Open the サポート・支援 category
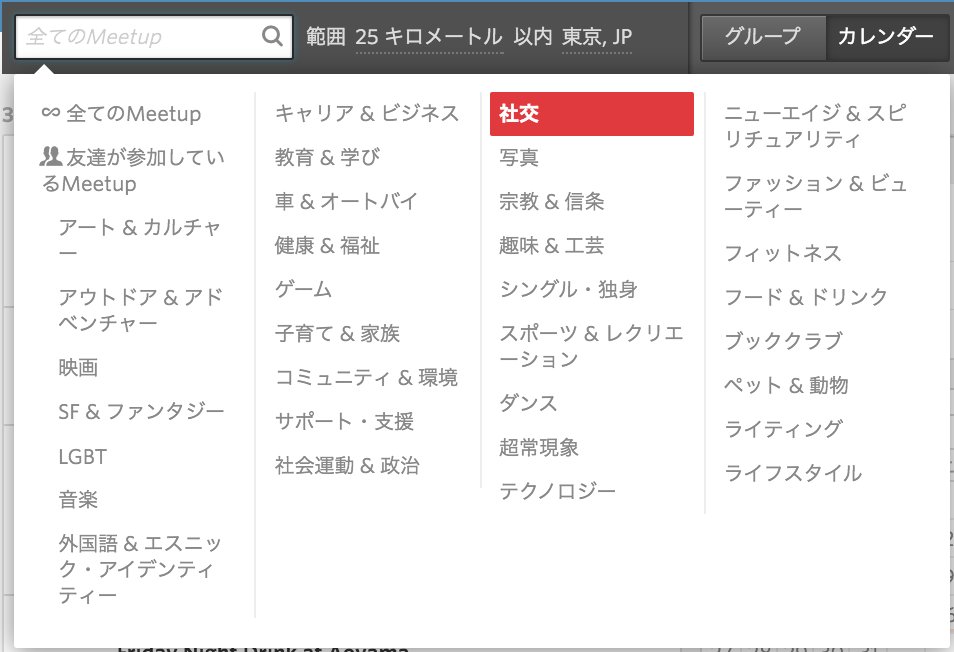Screen dimensions: 954x652 [344, 421]
